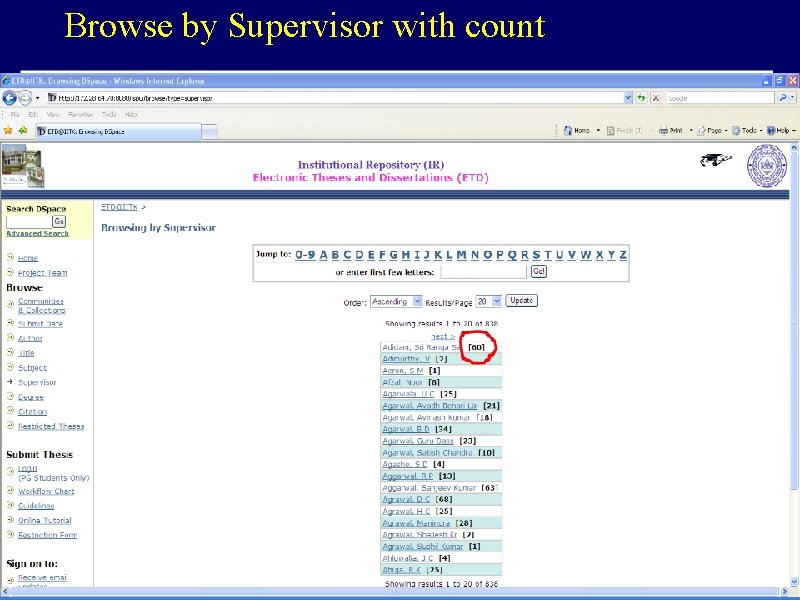Open supervisor Agarwal, B D entry

(x=406, y=429)
